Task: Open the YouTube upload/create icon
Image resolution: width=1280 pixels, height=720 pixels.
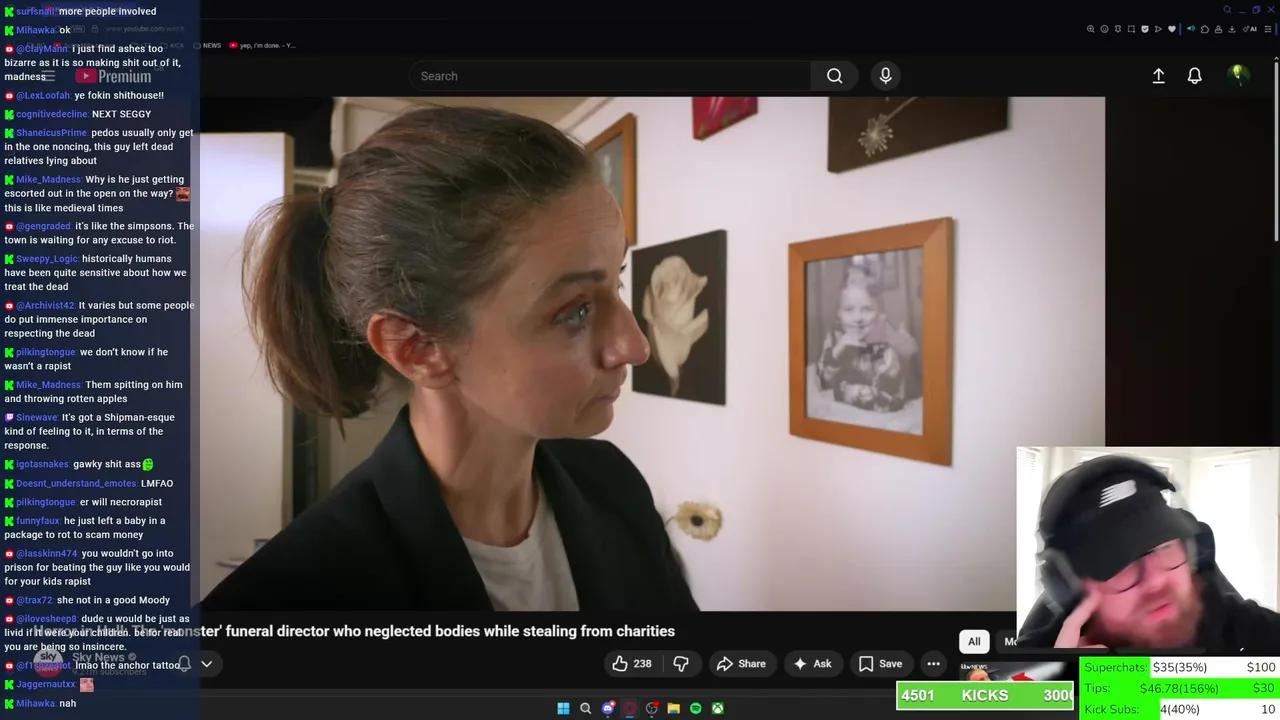Action: [1158, 76]
